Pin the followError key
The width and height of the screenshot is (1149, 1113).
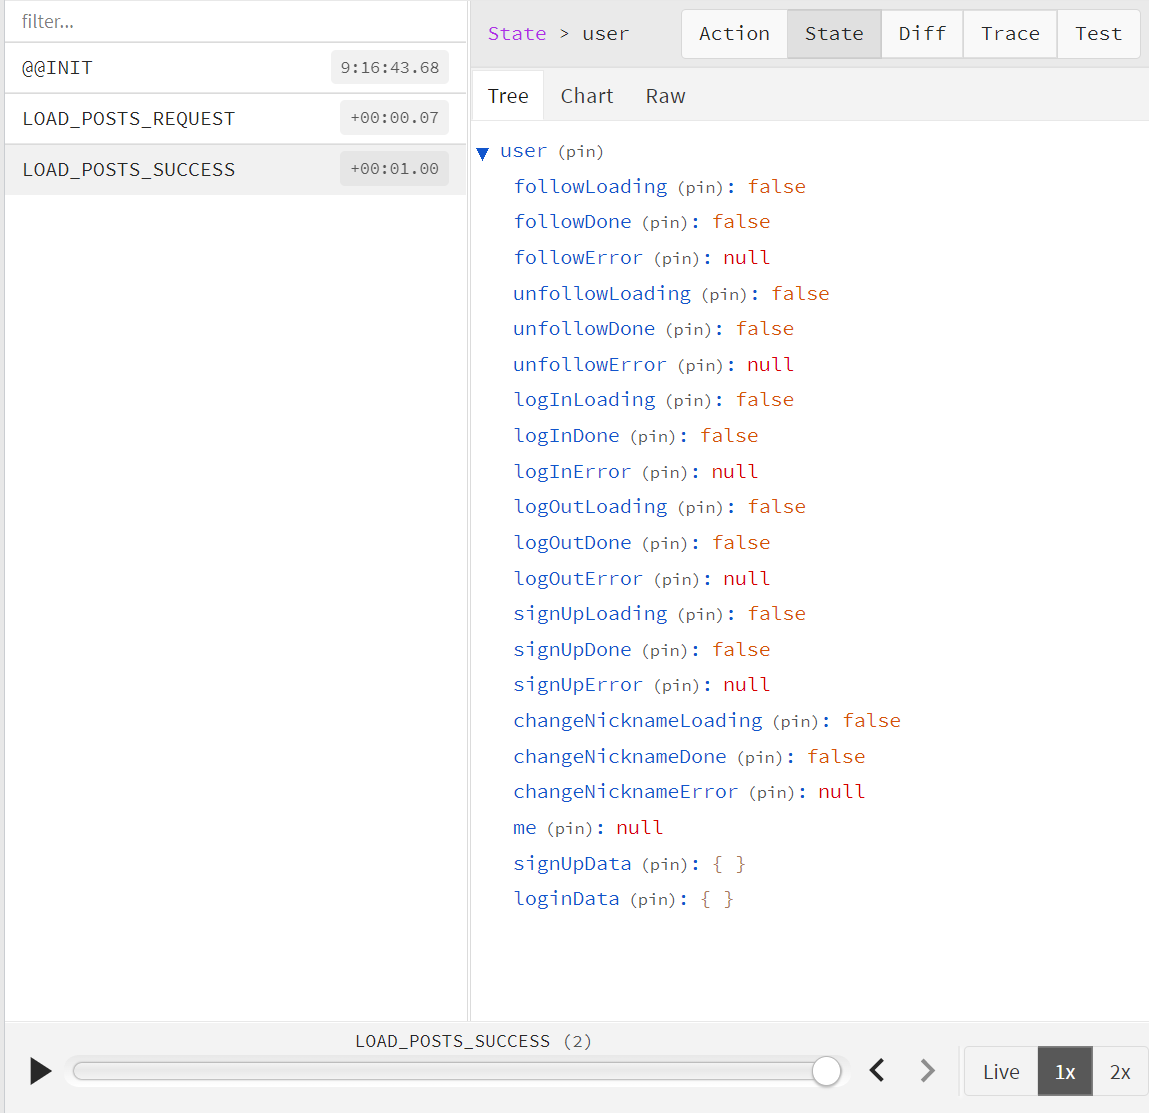(x=676, y=259)
